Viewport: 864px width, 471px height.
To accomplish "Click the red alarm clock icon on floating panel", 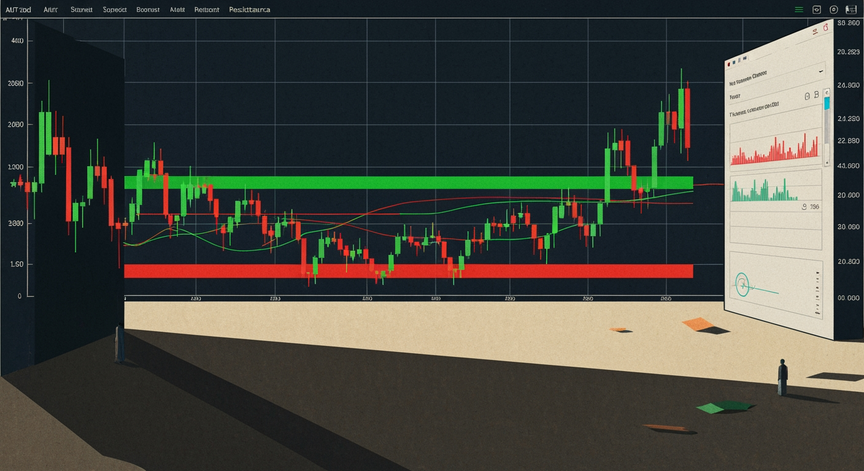I will [x=826, y=26].
